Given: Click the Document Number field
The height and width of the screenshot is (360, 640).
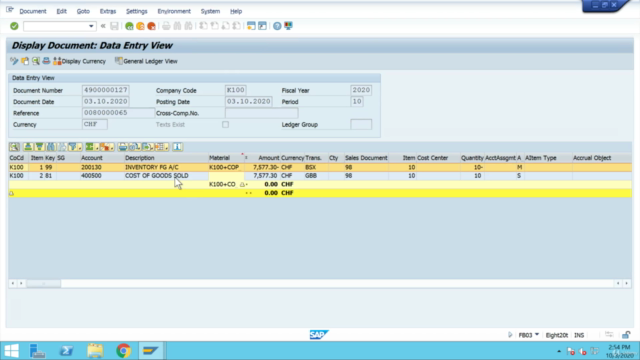Looking at the screenshot, I should pyautogui.click(x=106, y=90).
